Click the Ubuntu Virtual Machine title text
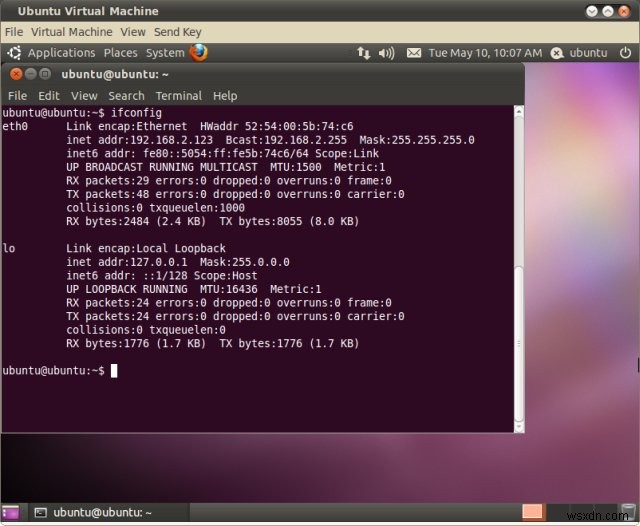Viewport: 640px width, 526px height. click(x=88, y=11)
